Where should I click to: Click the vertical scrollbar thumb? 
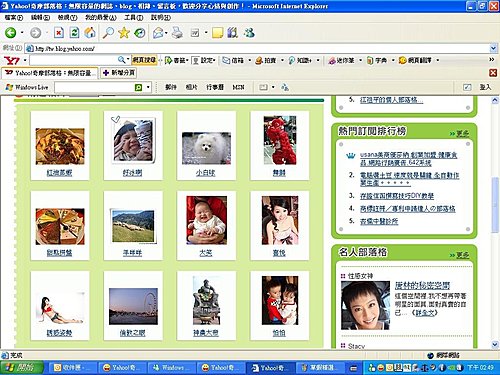[495, 205]
